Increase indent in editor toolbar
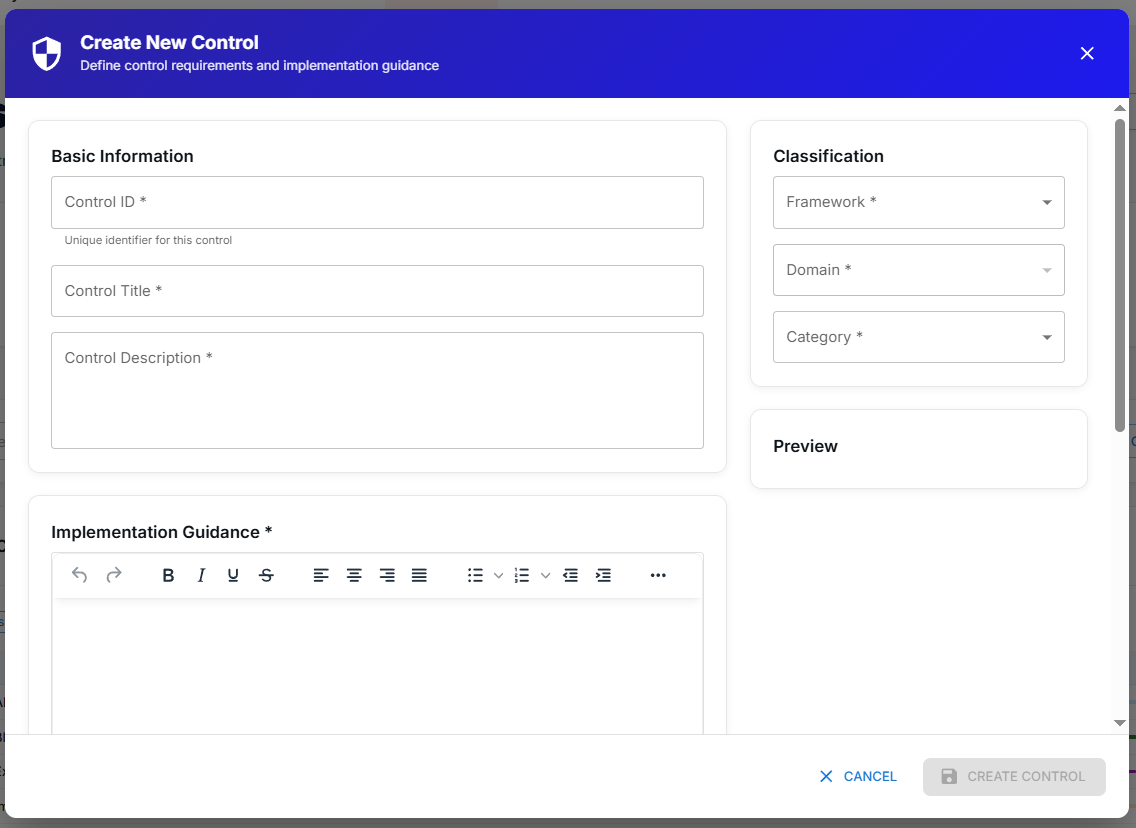 tap(603, 575)
